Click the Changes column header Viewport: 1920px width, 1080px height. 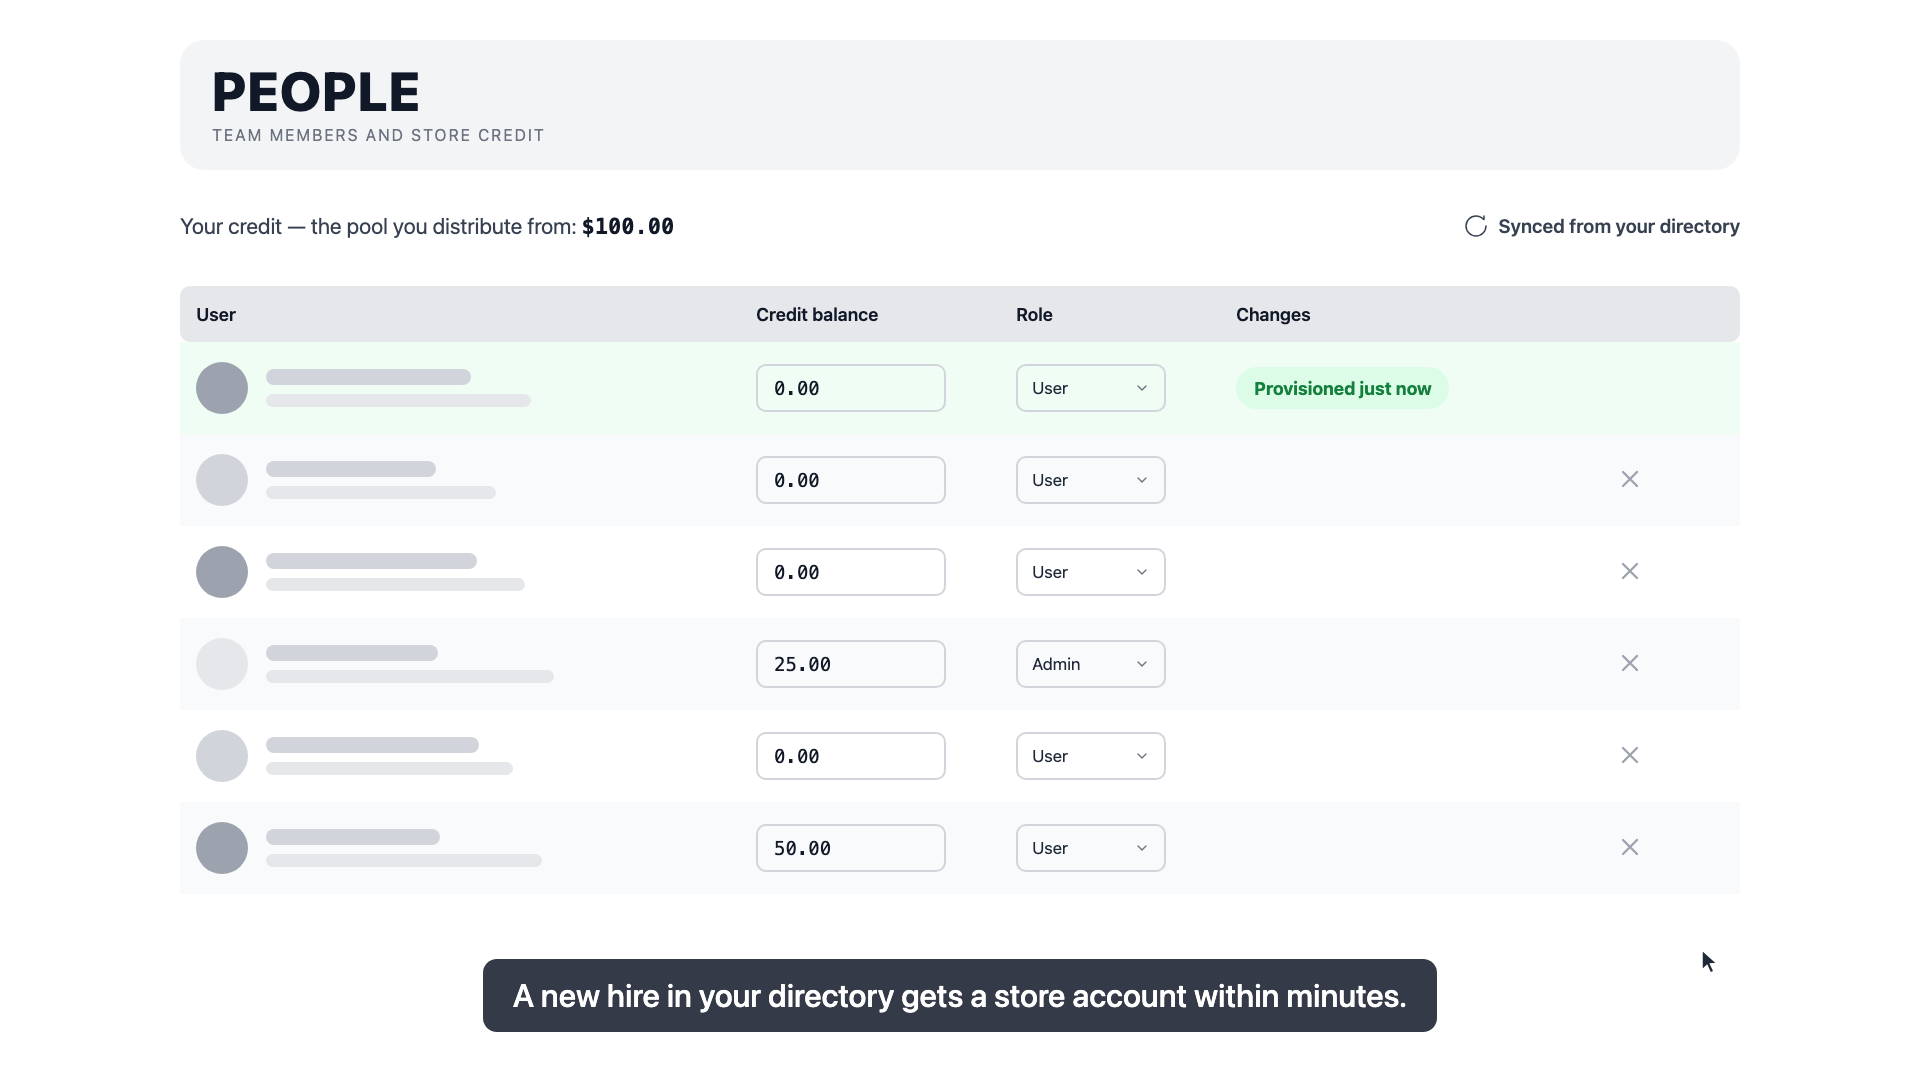point(1273,314)
